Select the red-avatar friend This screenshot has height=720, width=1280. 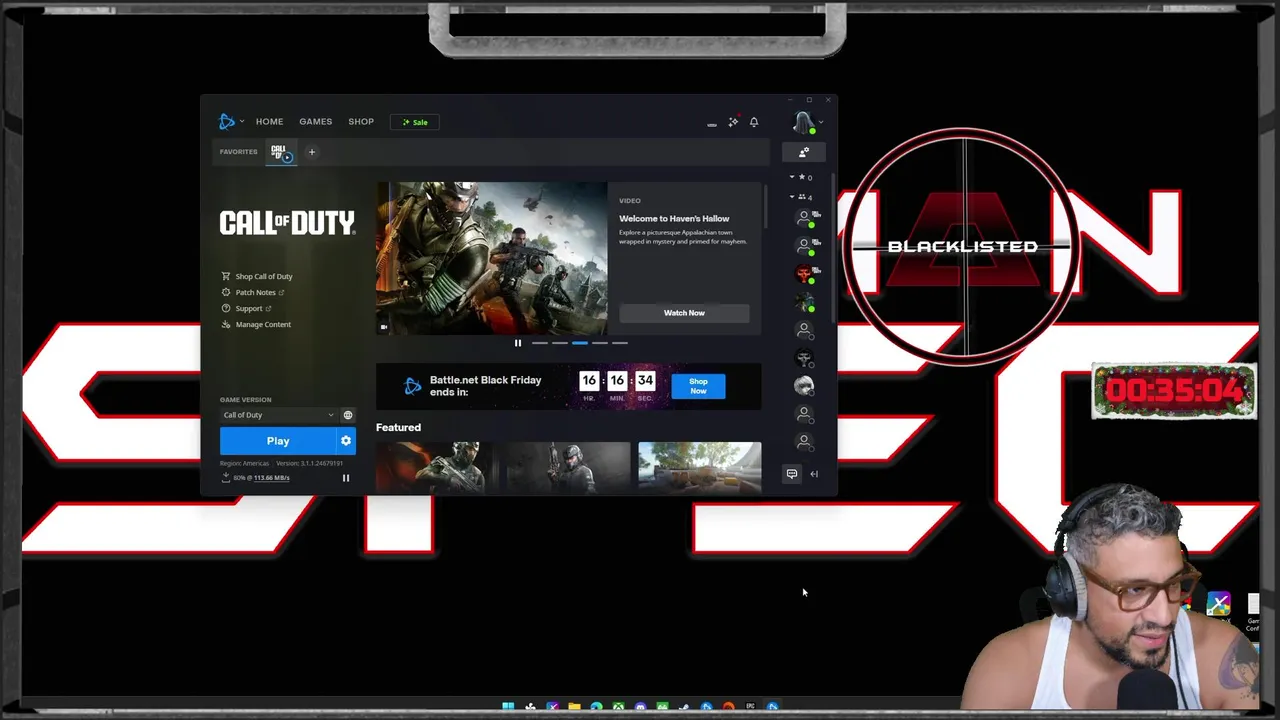click(804, 274)
